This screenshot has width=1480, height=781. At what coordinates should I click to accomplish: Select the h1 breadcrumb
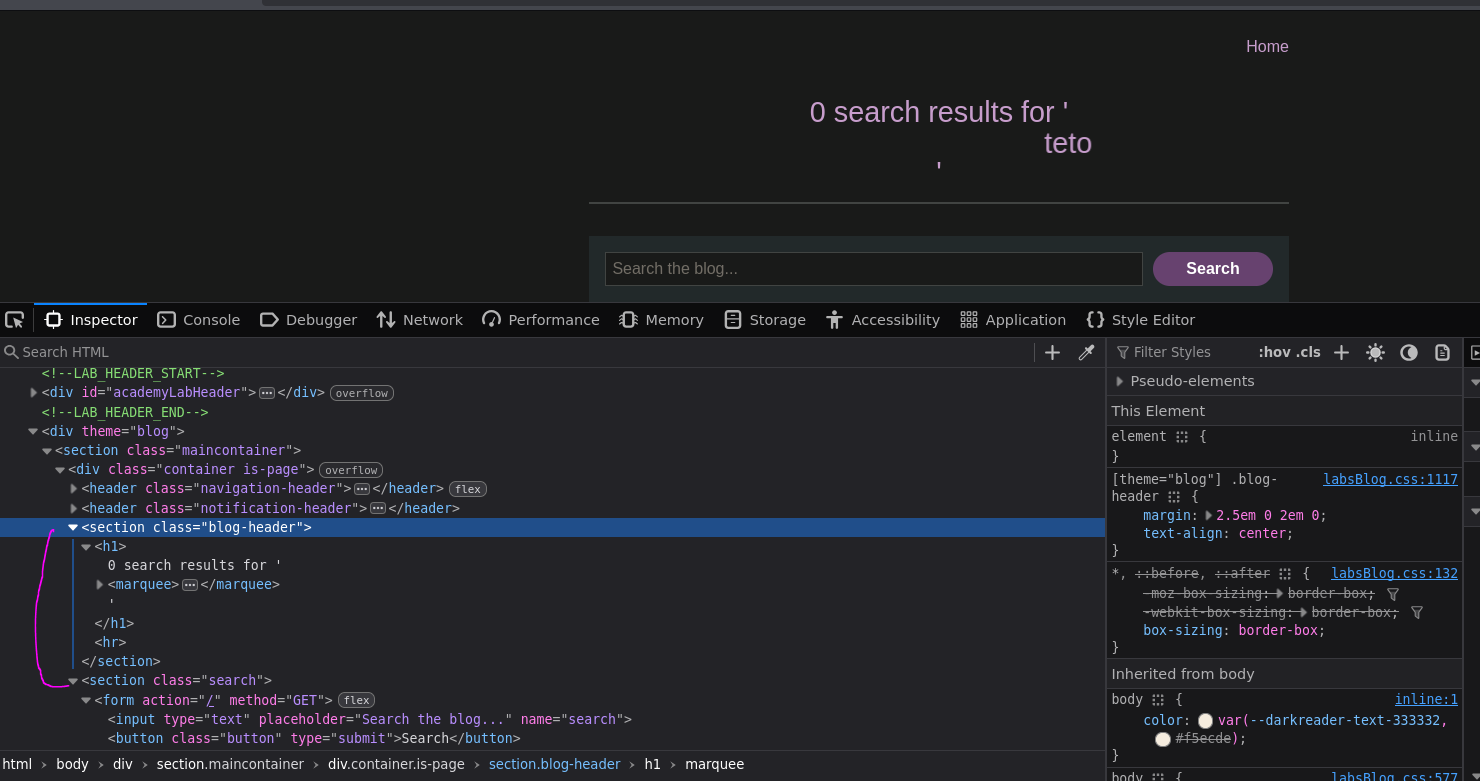pyautogui.click(x=652, y=764)
